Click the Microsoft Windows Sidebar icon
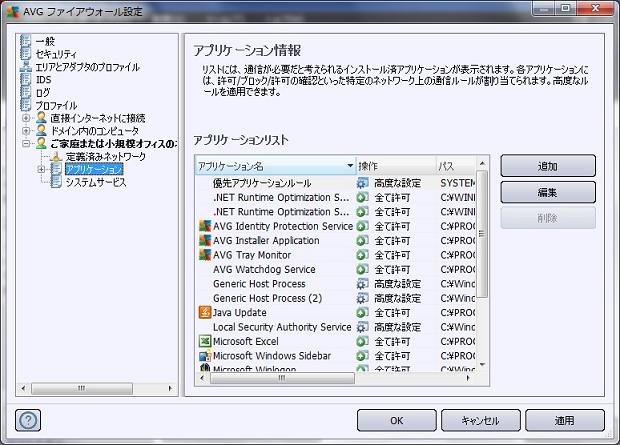 click(x=205, y=356)
